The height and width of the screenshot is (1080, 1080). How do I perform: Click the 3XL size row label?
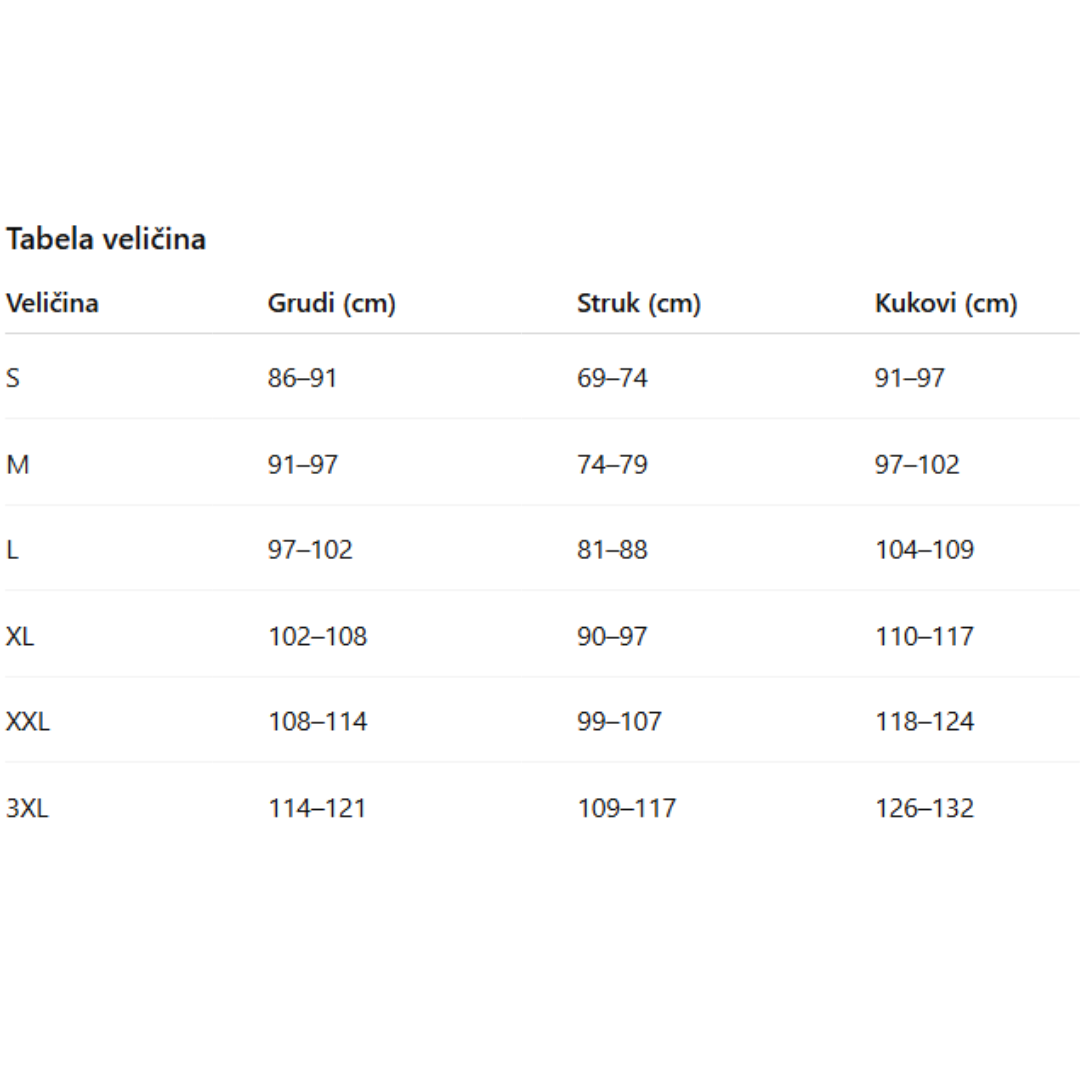pos(27,808)
